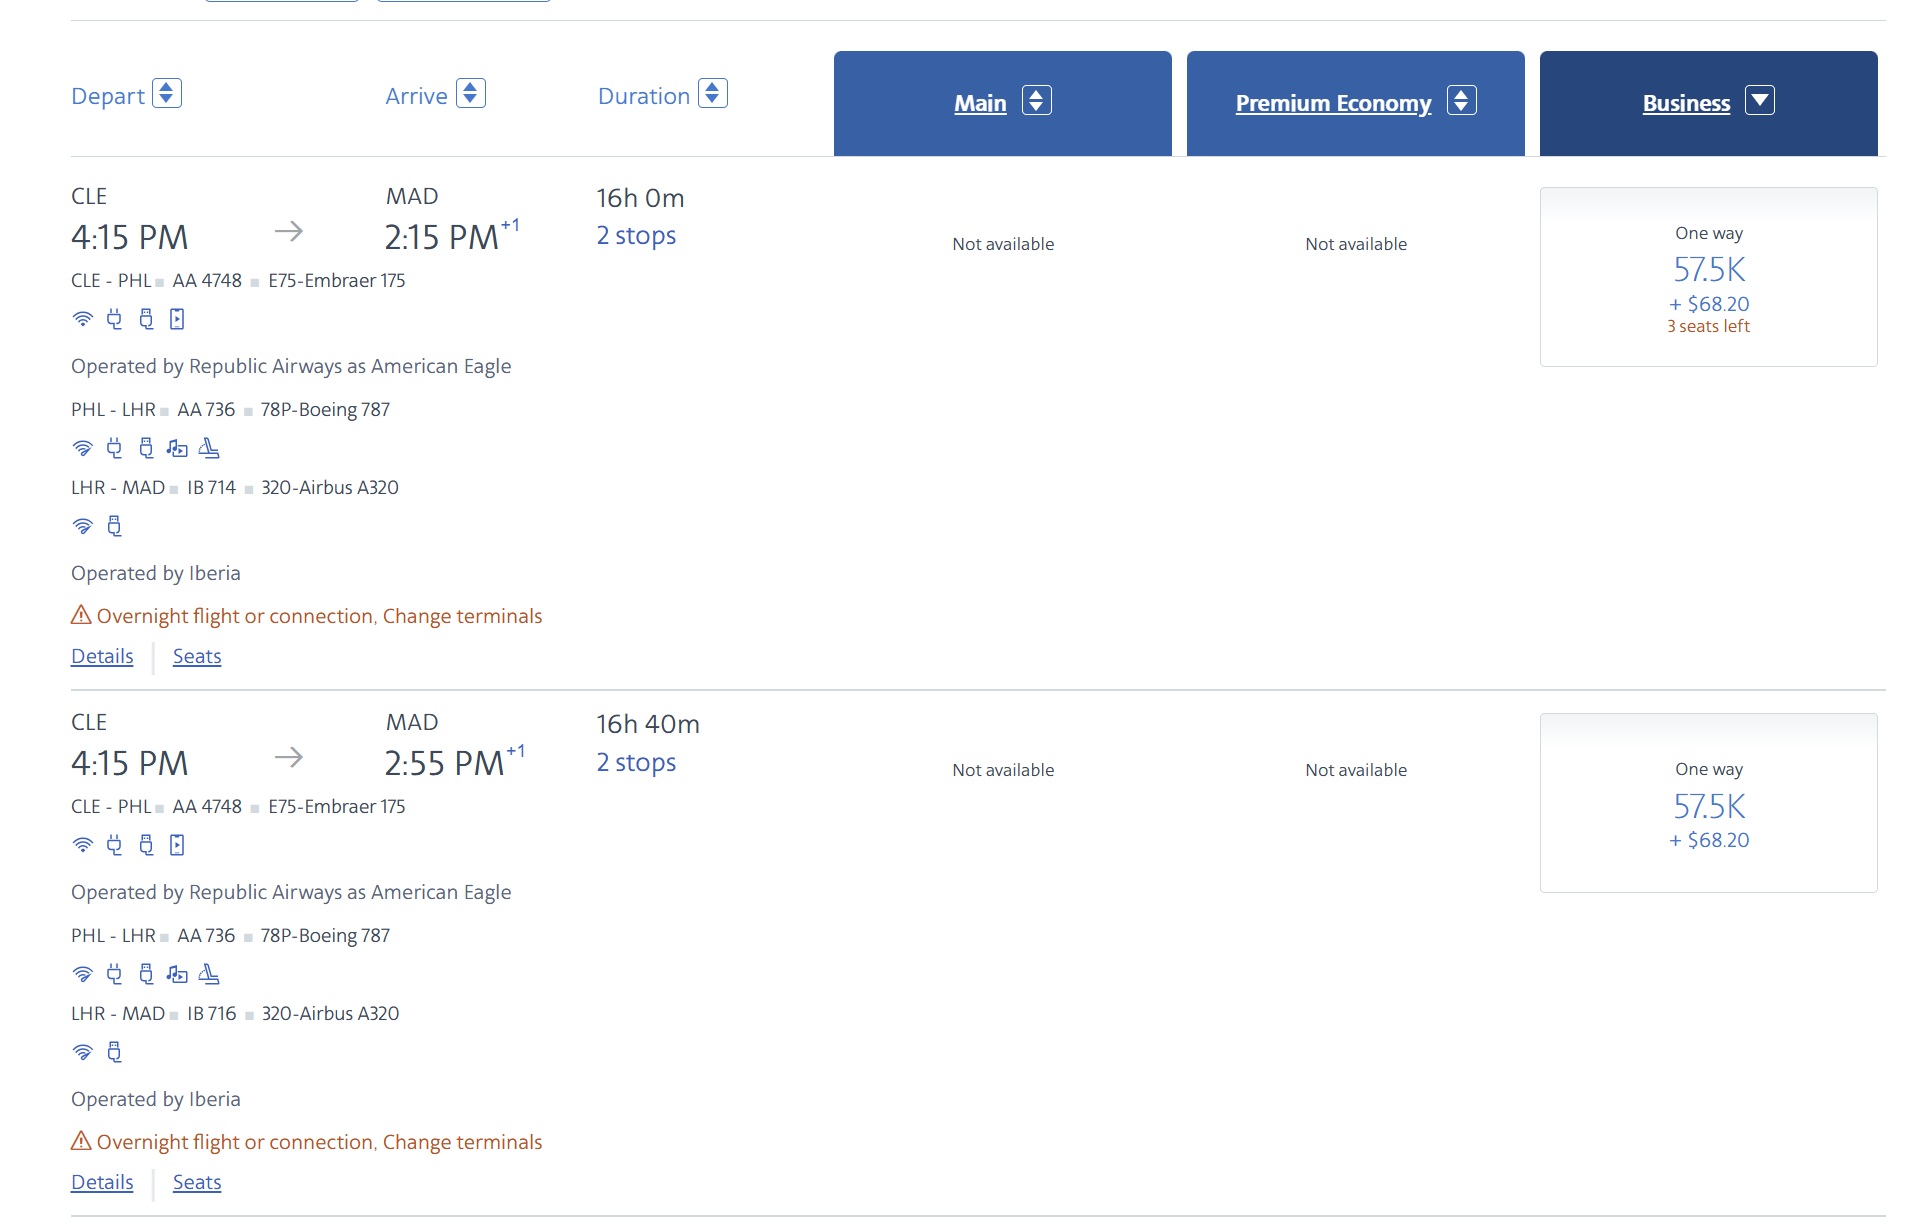Click the streaming device icon under second AA 4748
The height and width of the screenshot is (1231, 1926).
[177, 845]
